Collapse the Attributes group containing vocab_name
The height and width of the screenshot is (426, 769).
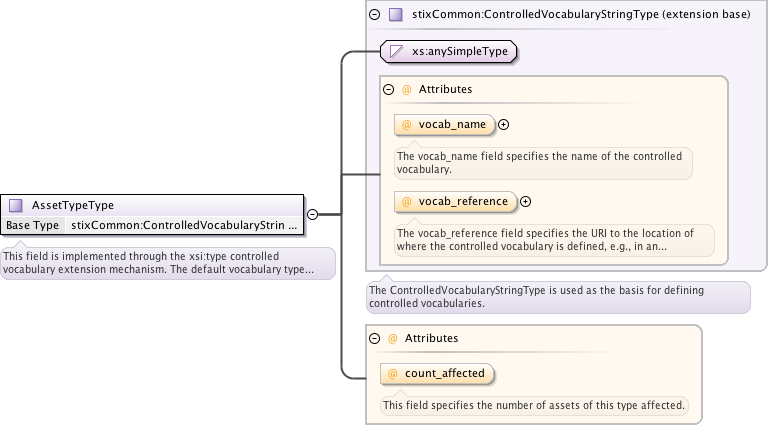(389, 89)
